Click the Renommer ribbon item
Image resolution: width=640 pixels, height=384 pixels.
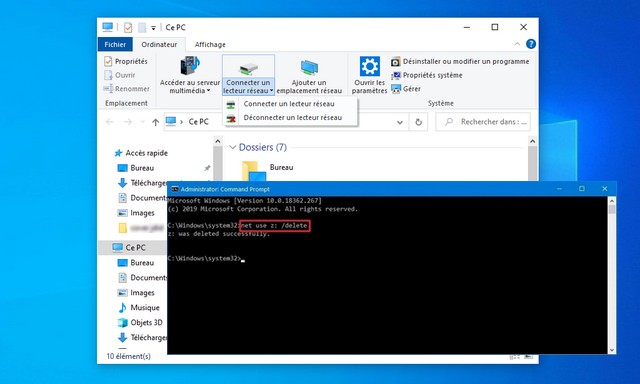click(127, 89)
